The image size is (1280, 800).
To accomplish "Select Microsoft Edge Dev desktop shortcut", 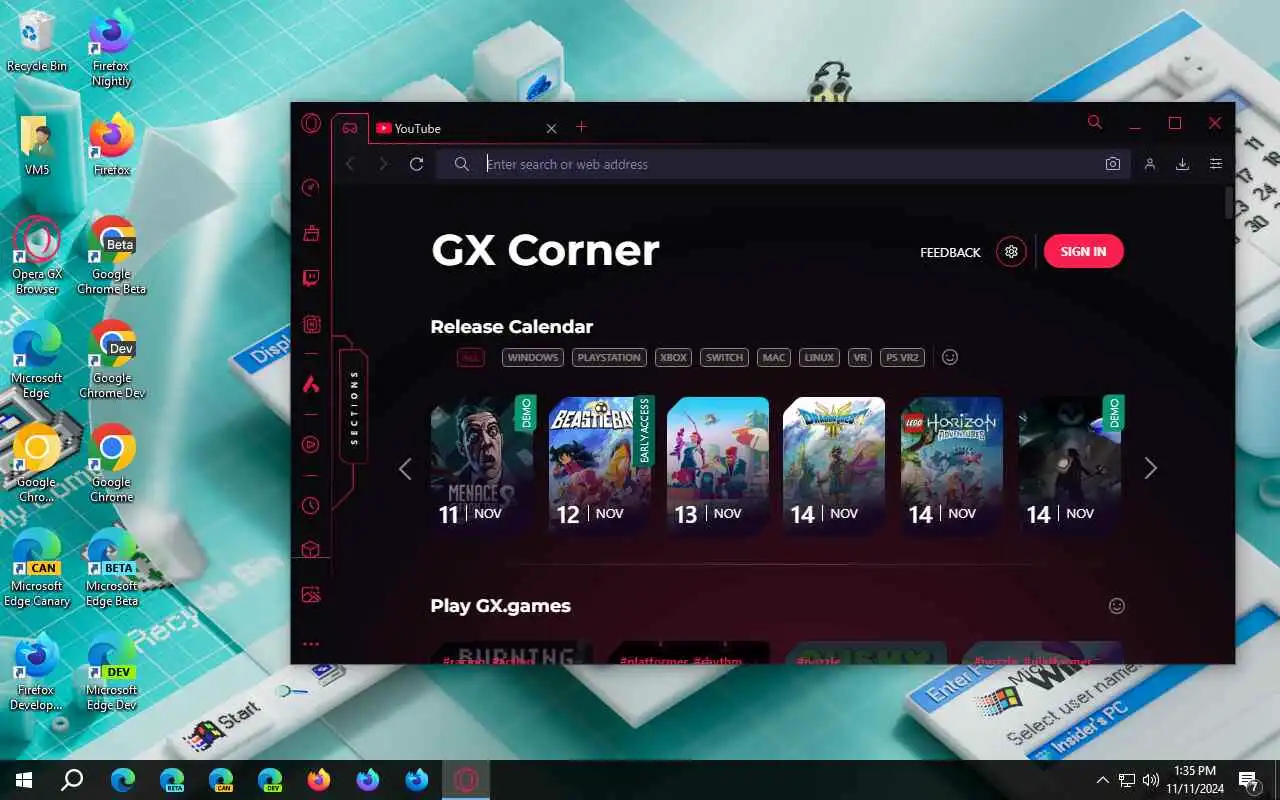I will [112, 670].
